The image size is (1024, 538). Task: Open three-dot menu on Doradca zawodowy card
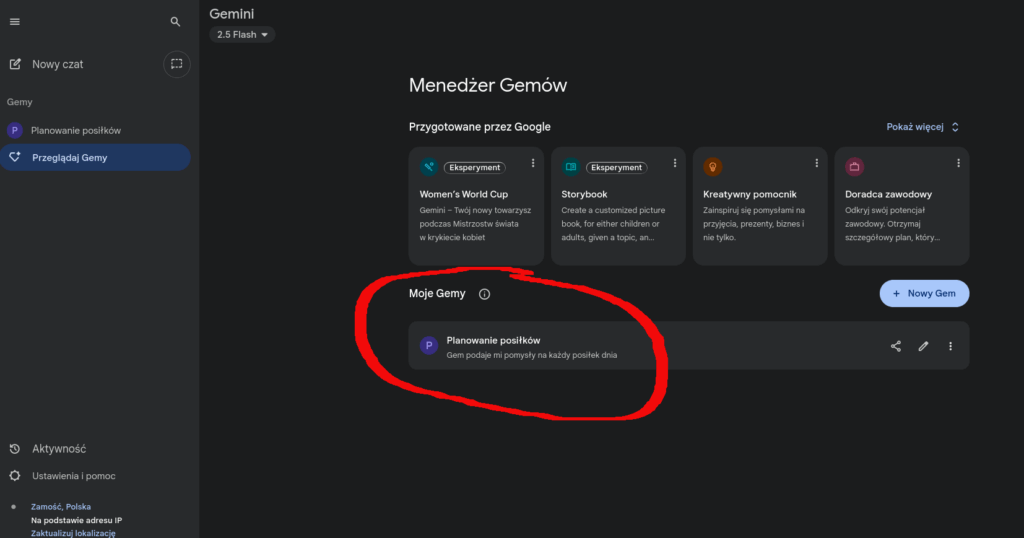pyautogui.click(x=959, y=163)
